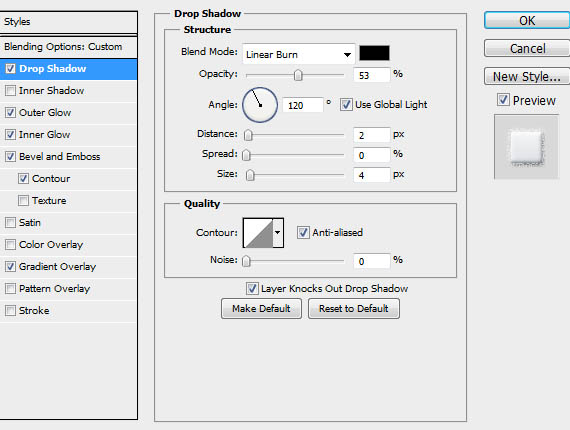Turn on the Color Overlay checkbox
The height and width of the screenshot is (430, 570).
pos(11,245)
